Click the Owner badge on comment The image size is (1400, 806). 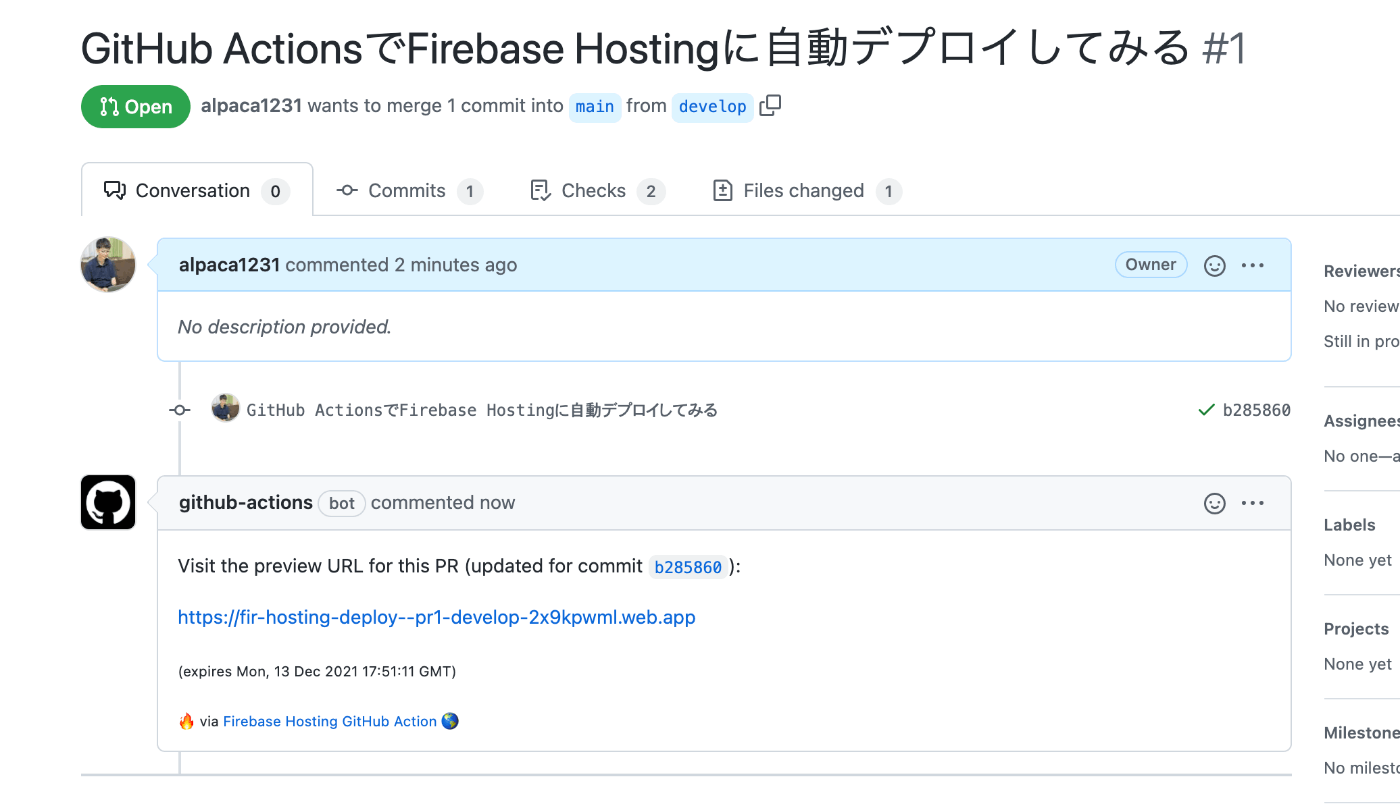click(x=1151, y=265)
